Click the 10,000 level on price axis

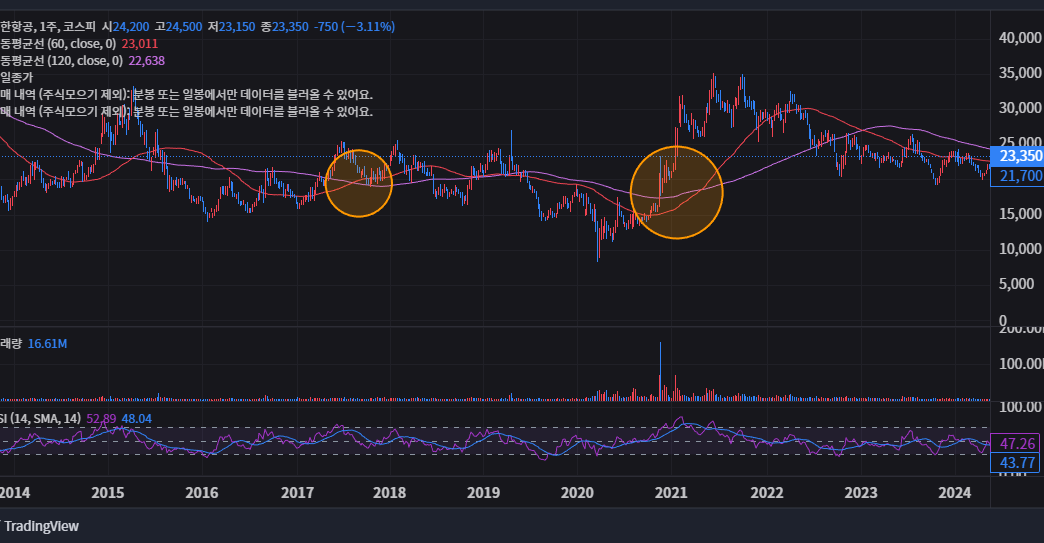1020,248
